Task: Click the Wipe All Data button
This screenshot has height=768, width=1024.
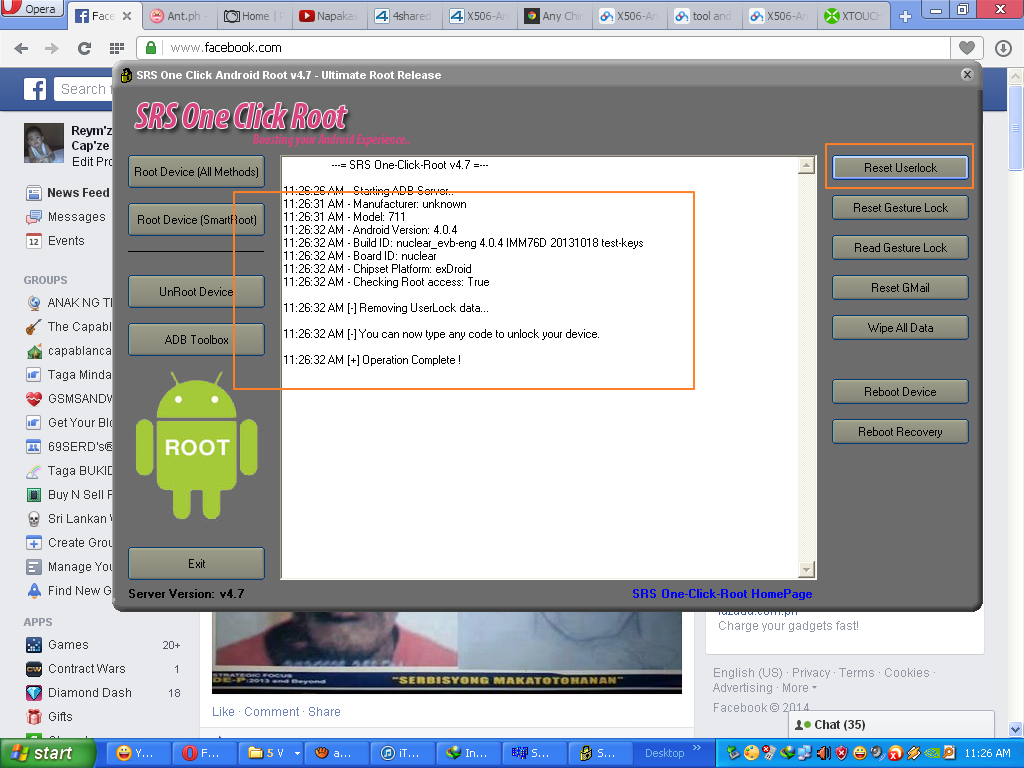Action: click(900, 328)
